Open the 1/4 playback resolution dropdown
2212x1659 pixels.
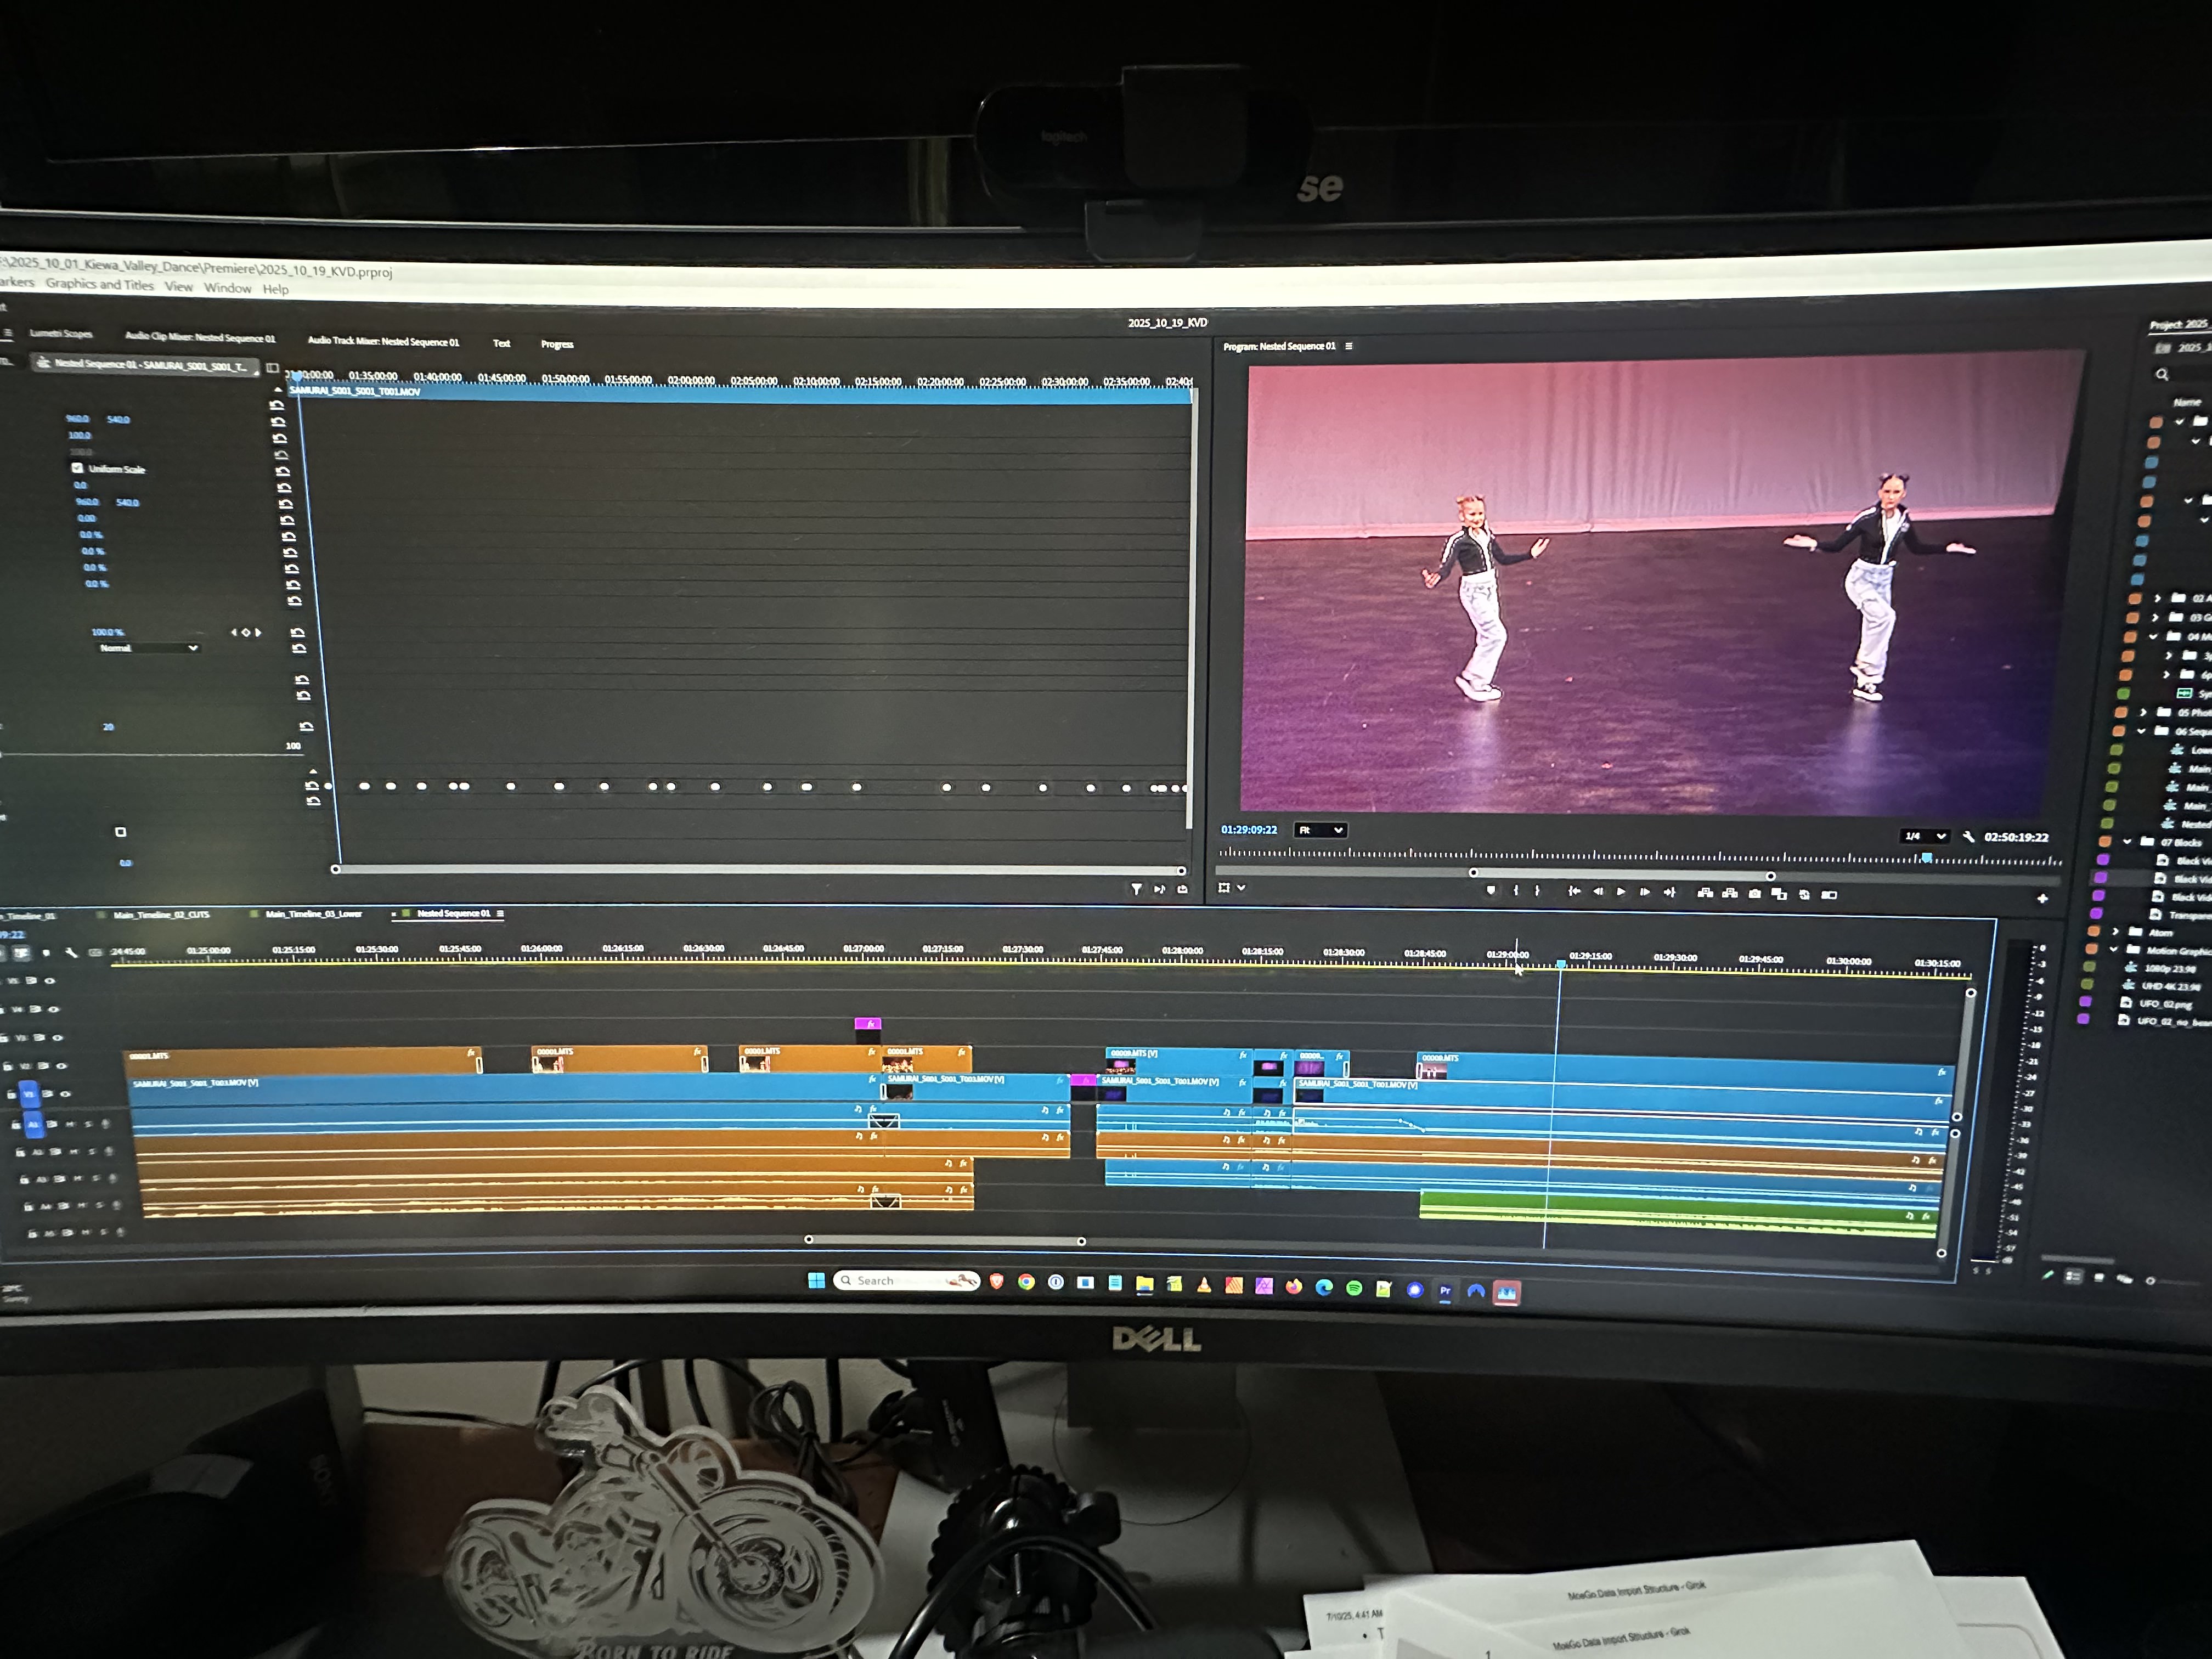[1925, 836]
